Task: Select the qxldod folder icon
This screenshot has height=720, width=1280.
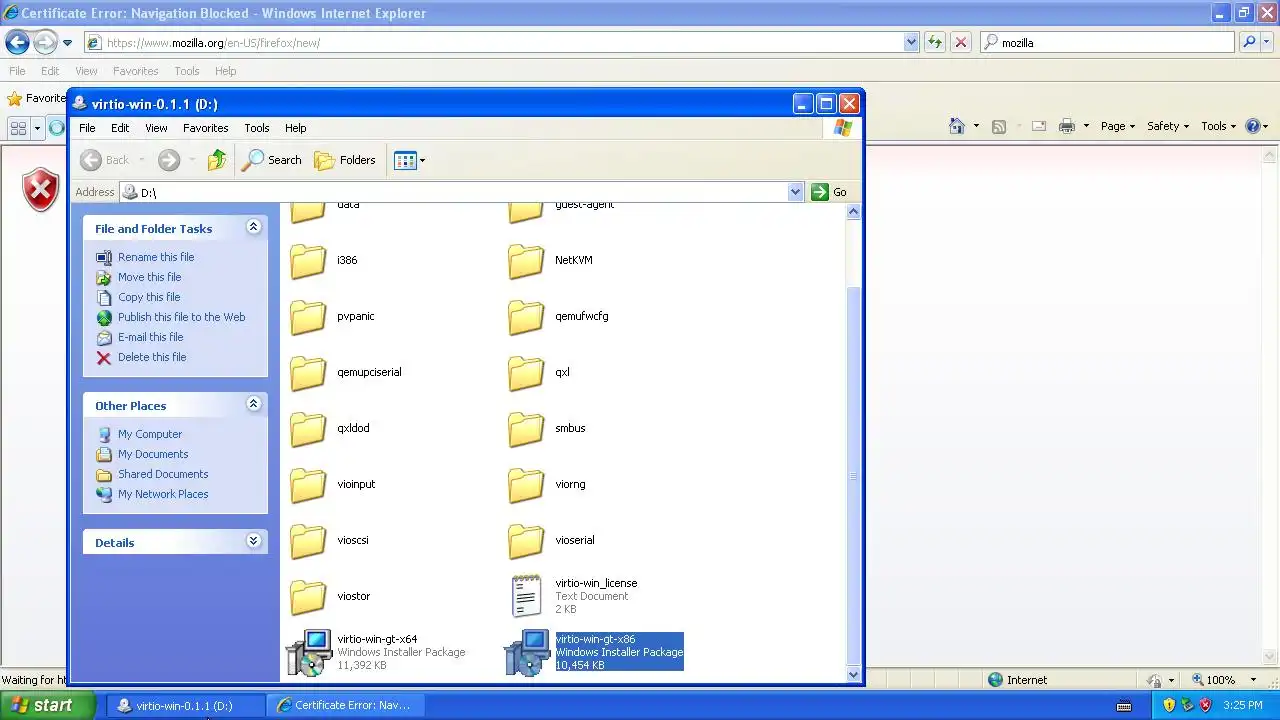Action: pos(308,428)
